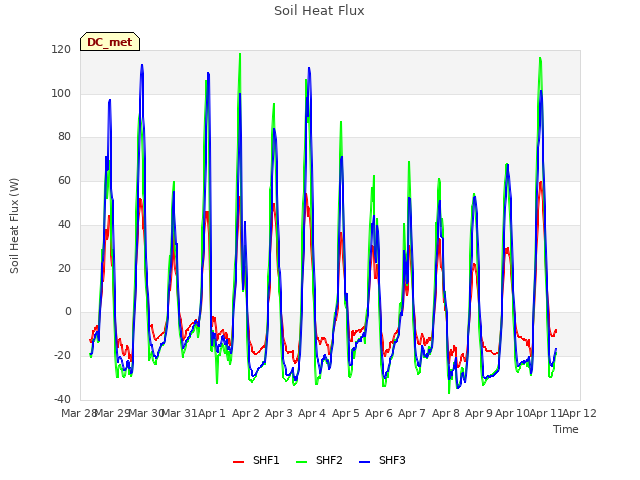The image size is (640, 480).
Task: Click the 'Mar 31' date tick label
Action: pyautogui.click(x=179, y=413)
